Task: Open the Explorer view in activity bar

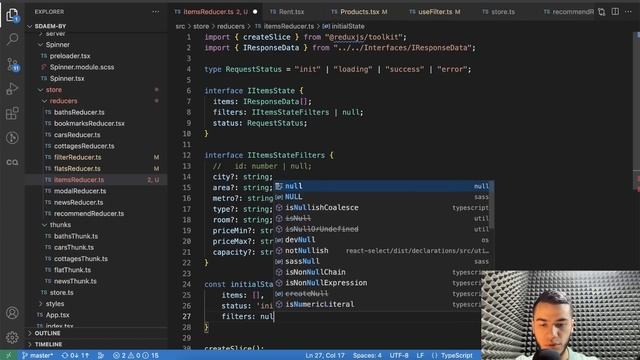Action: (x=12, y=15)
